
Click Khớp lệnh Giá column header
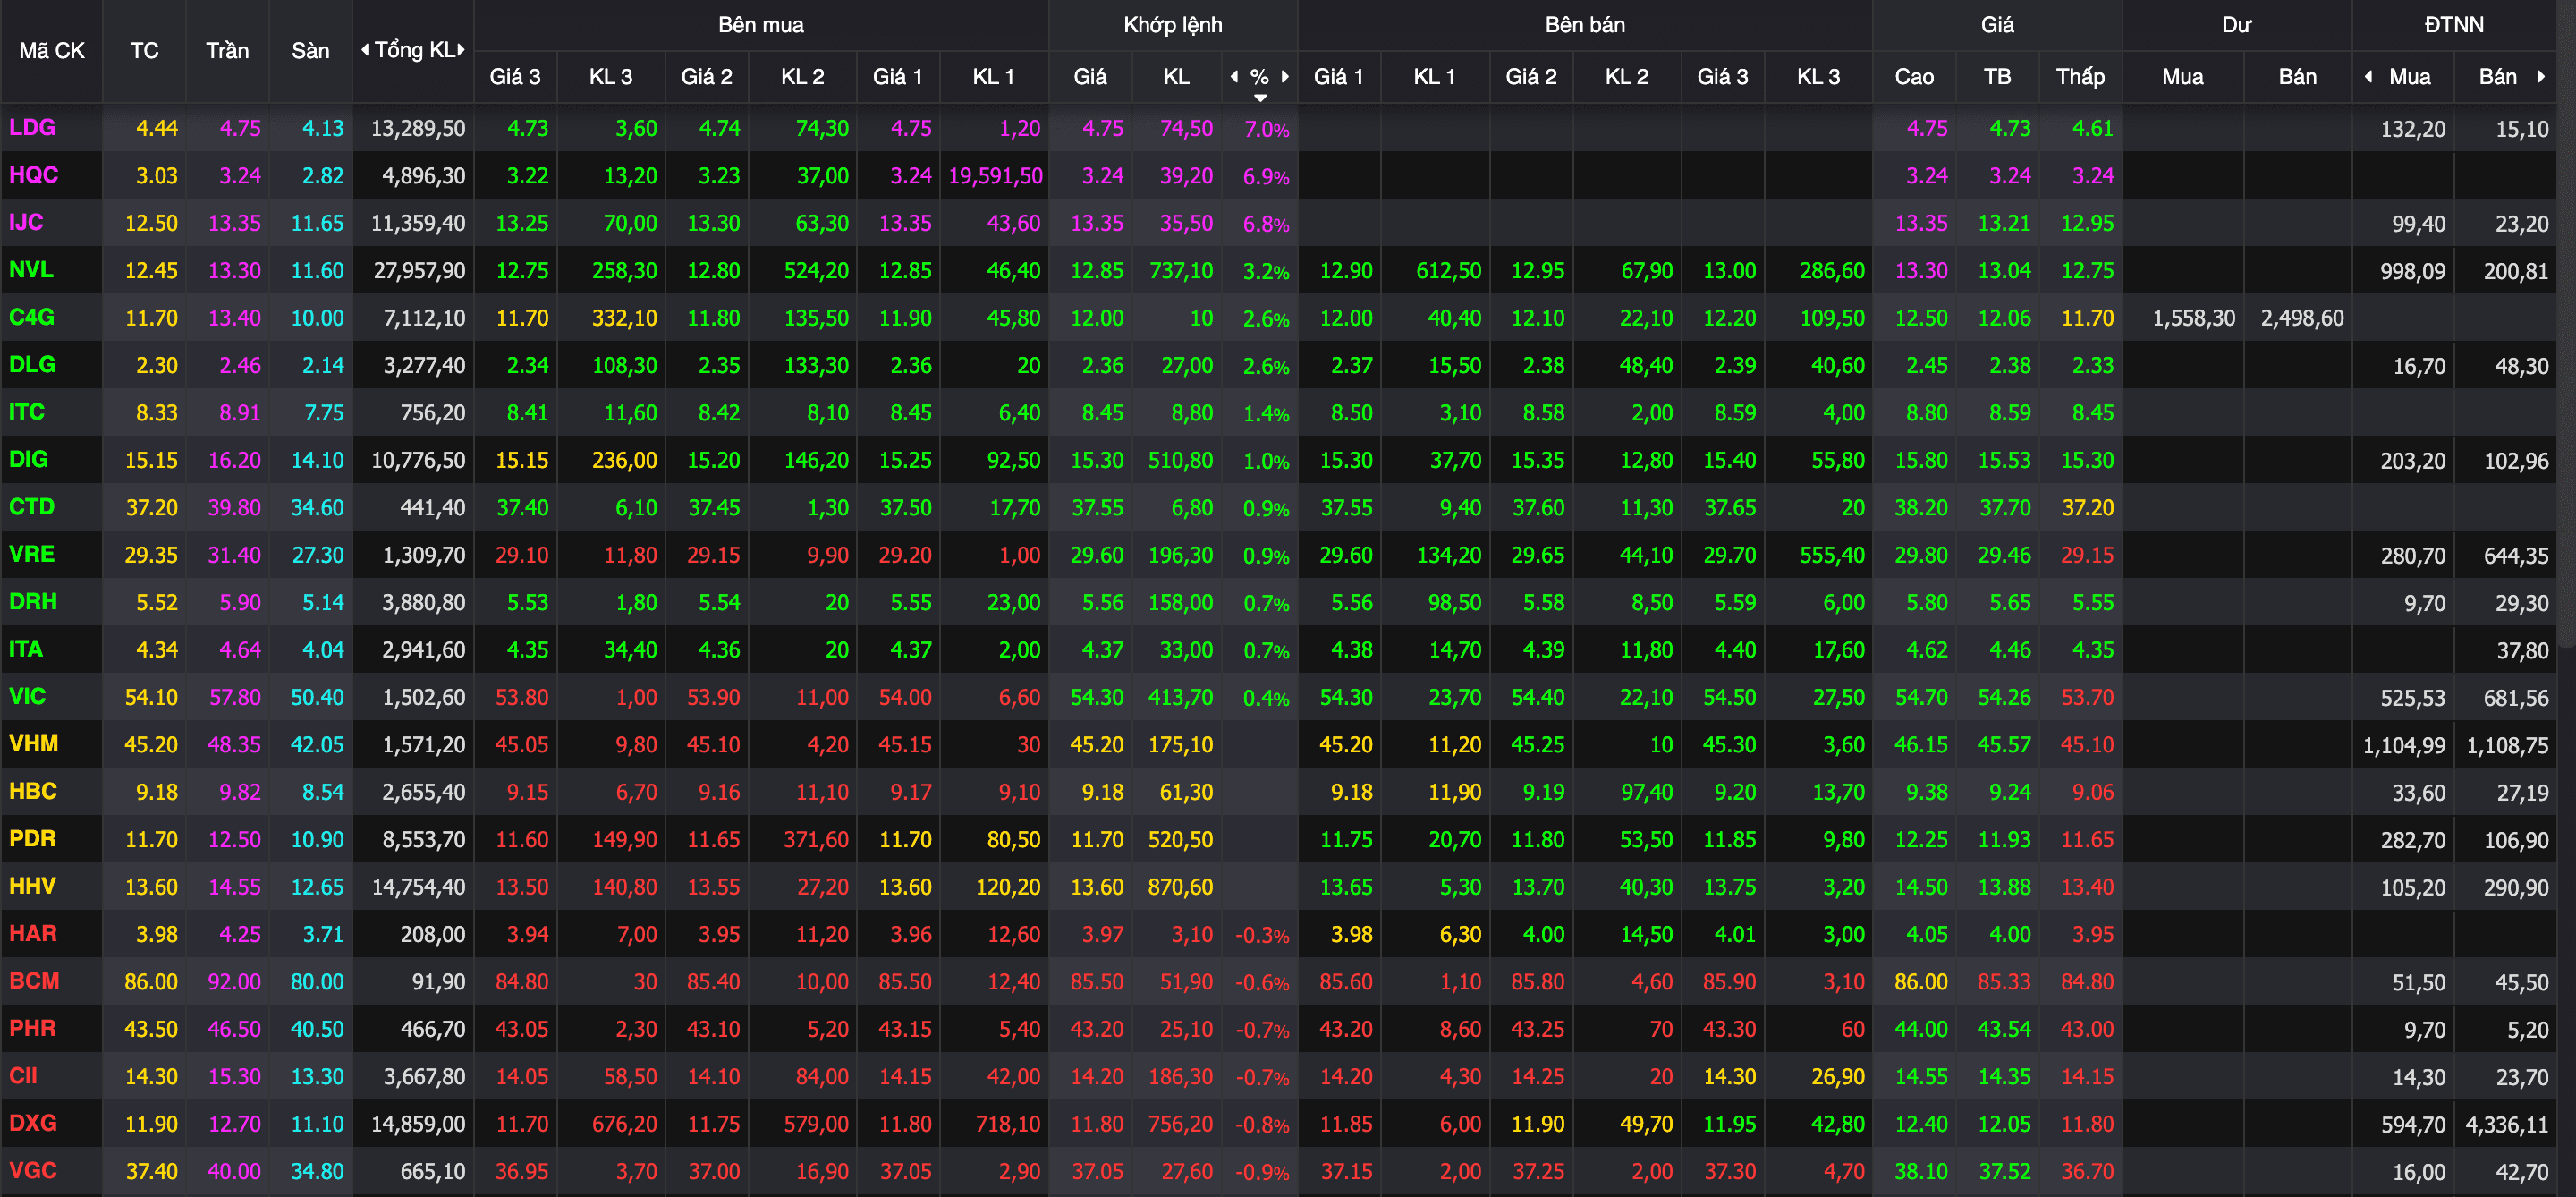coord(1090,76)
